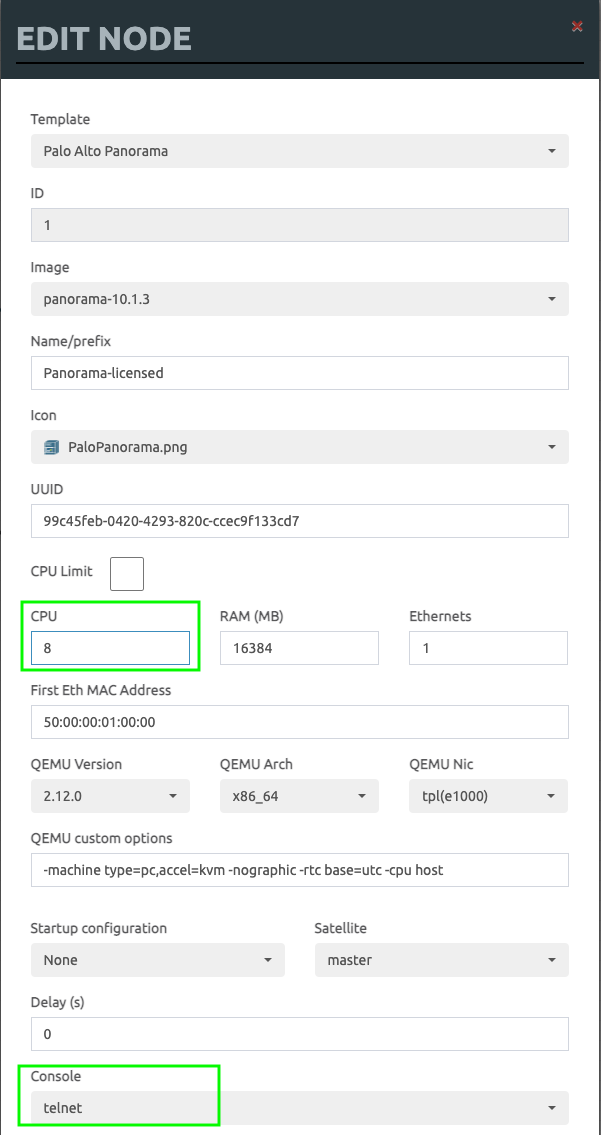Open the Console dropdown showing telnet
The image size is (601, 1135).
[x=300, y=1107]
